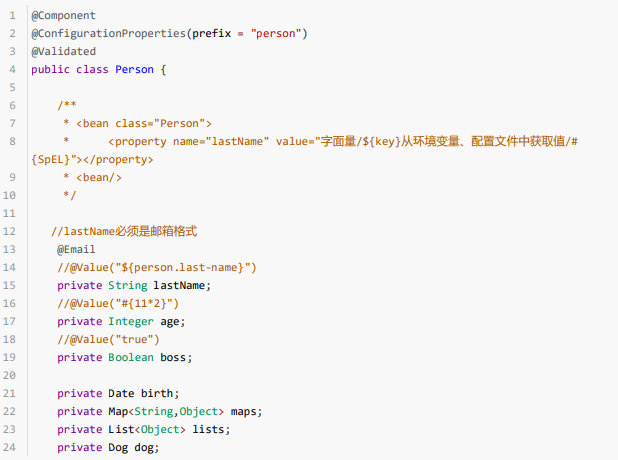
Task: Click line number 4 in gutter
Action: pyautogui.click(x=13, y=69)
